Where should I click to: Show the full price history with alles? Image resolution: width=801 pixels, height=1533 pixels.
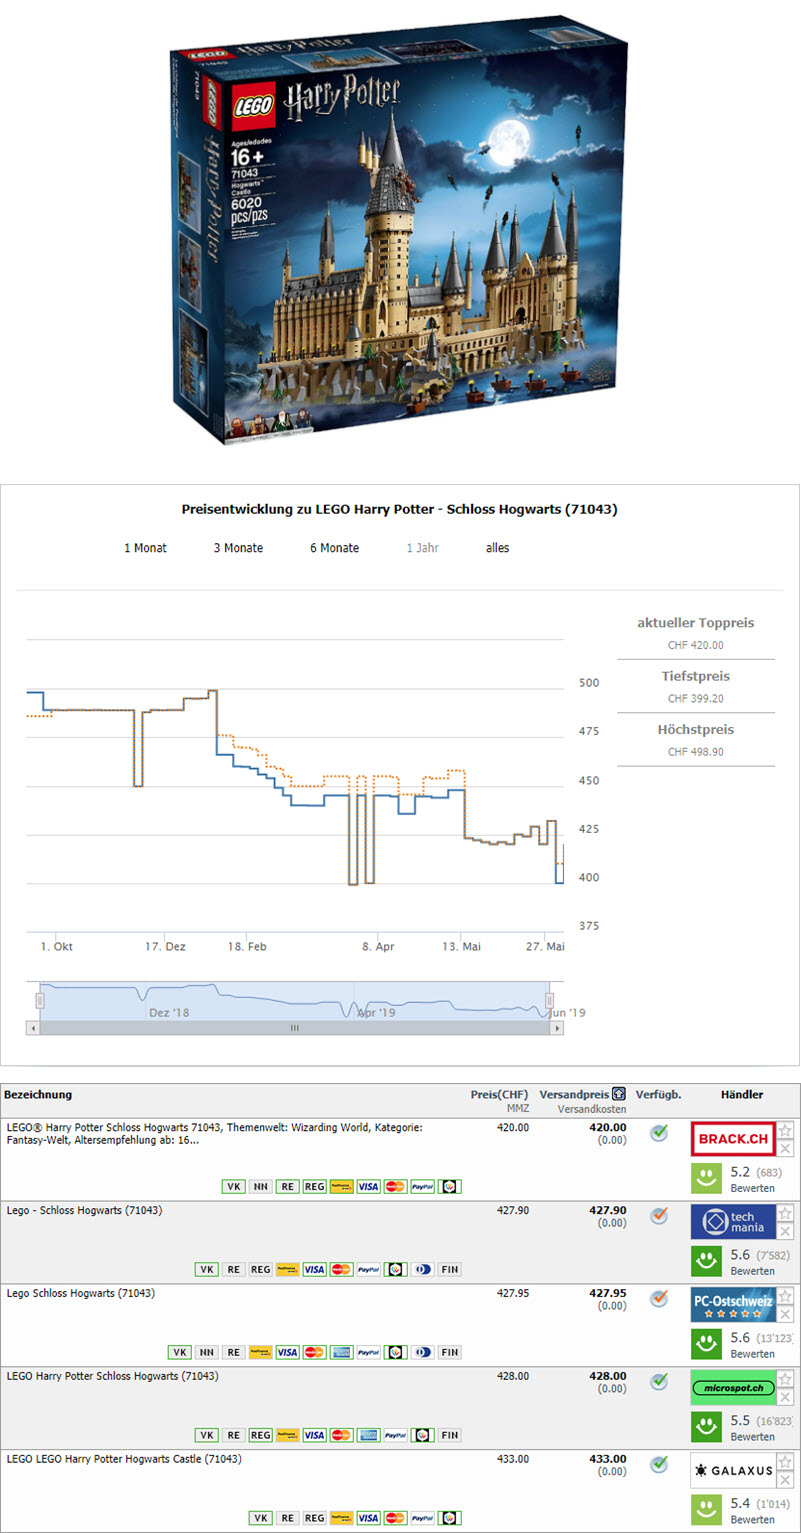497,548
